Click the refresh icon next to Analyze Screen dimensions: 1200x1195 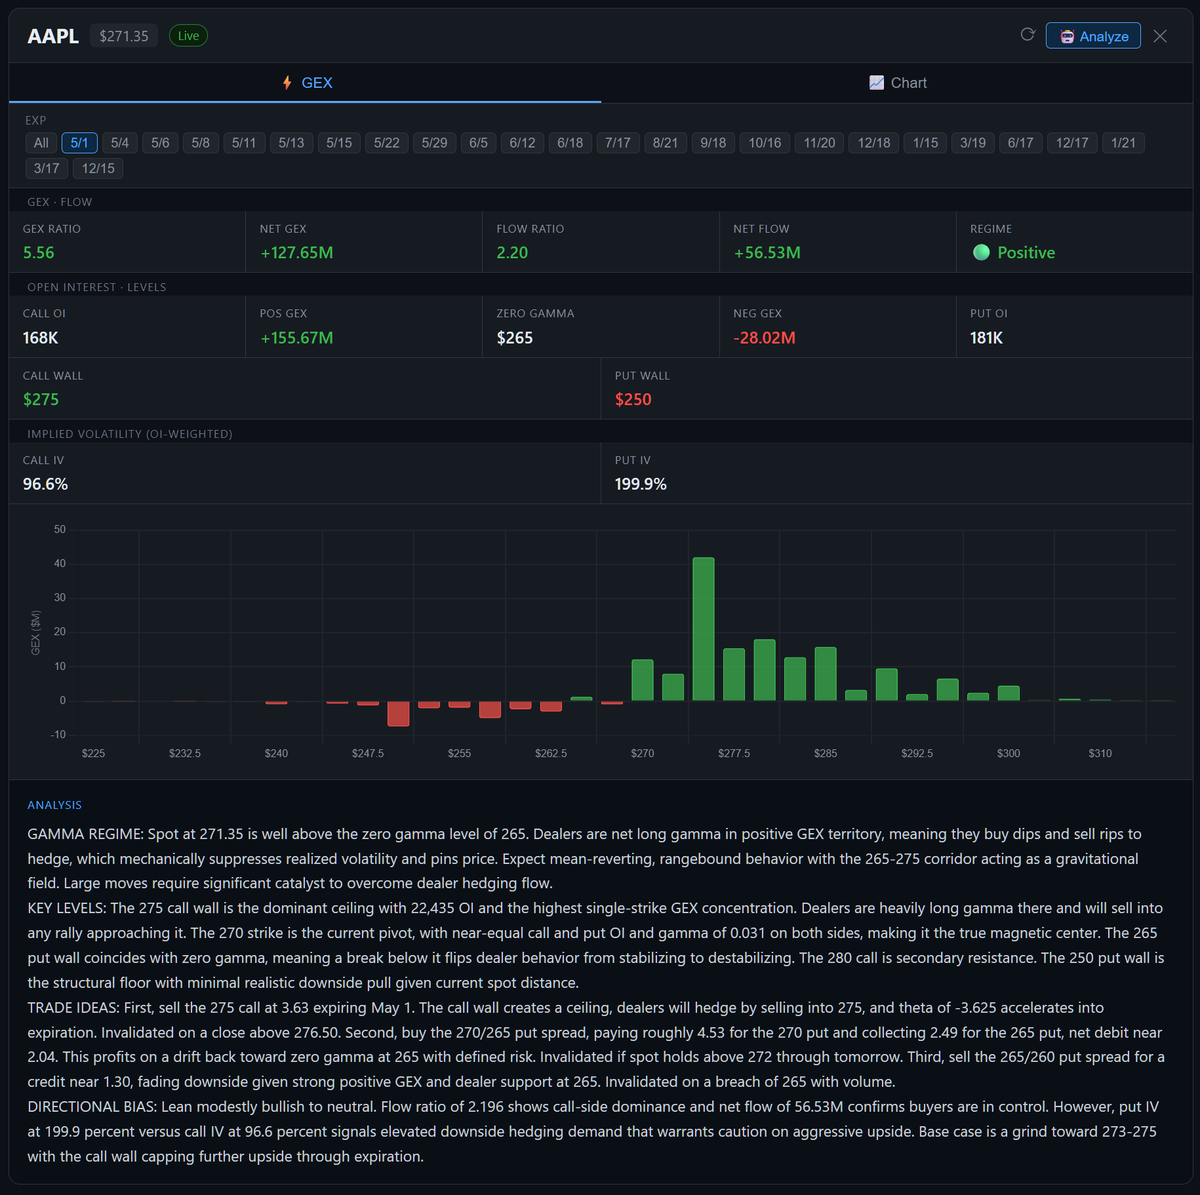point(1027,35)
